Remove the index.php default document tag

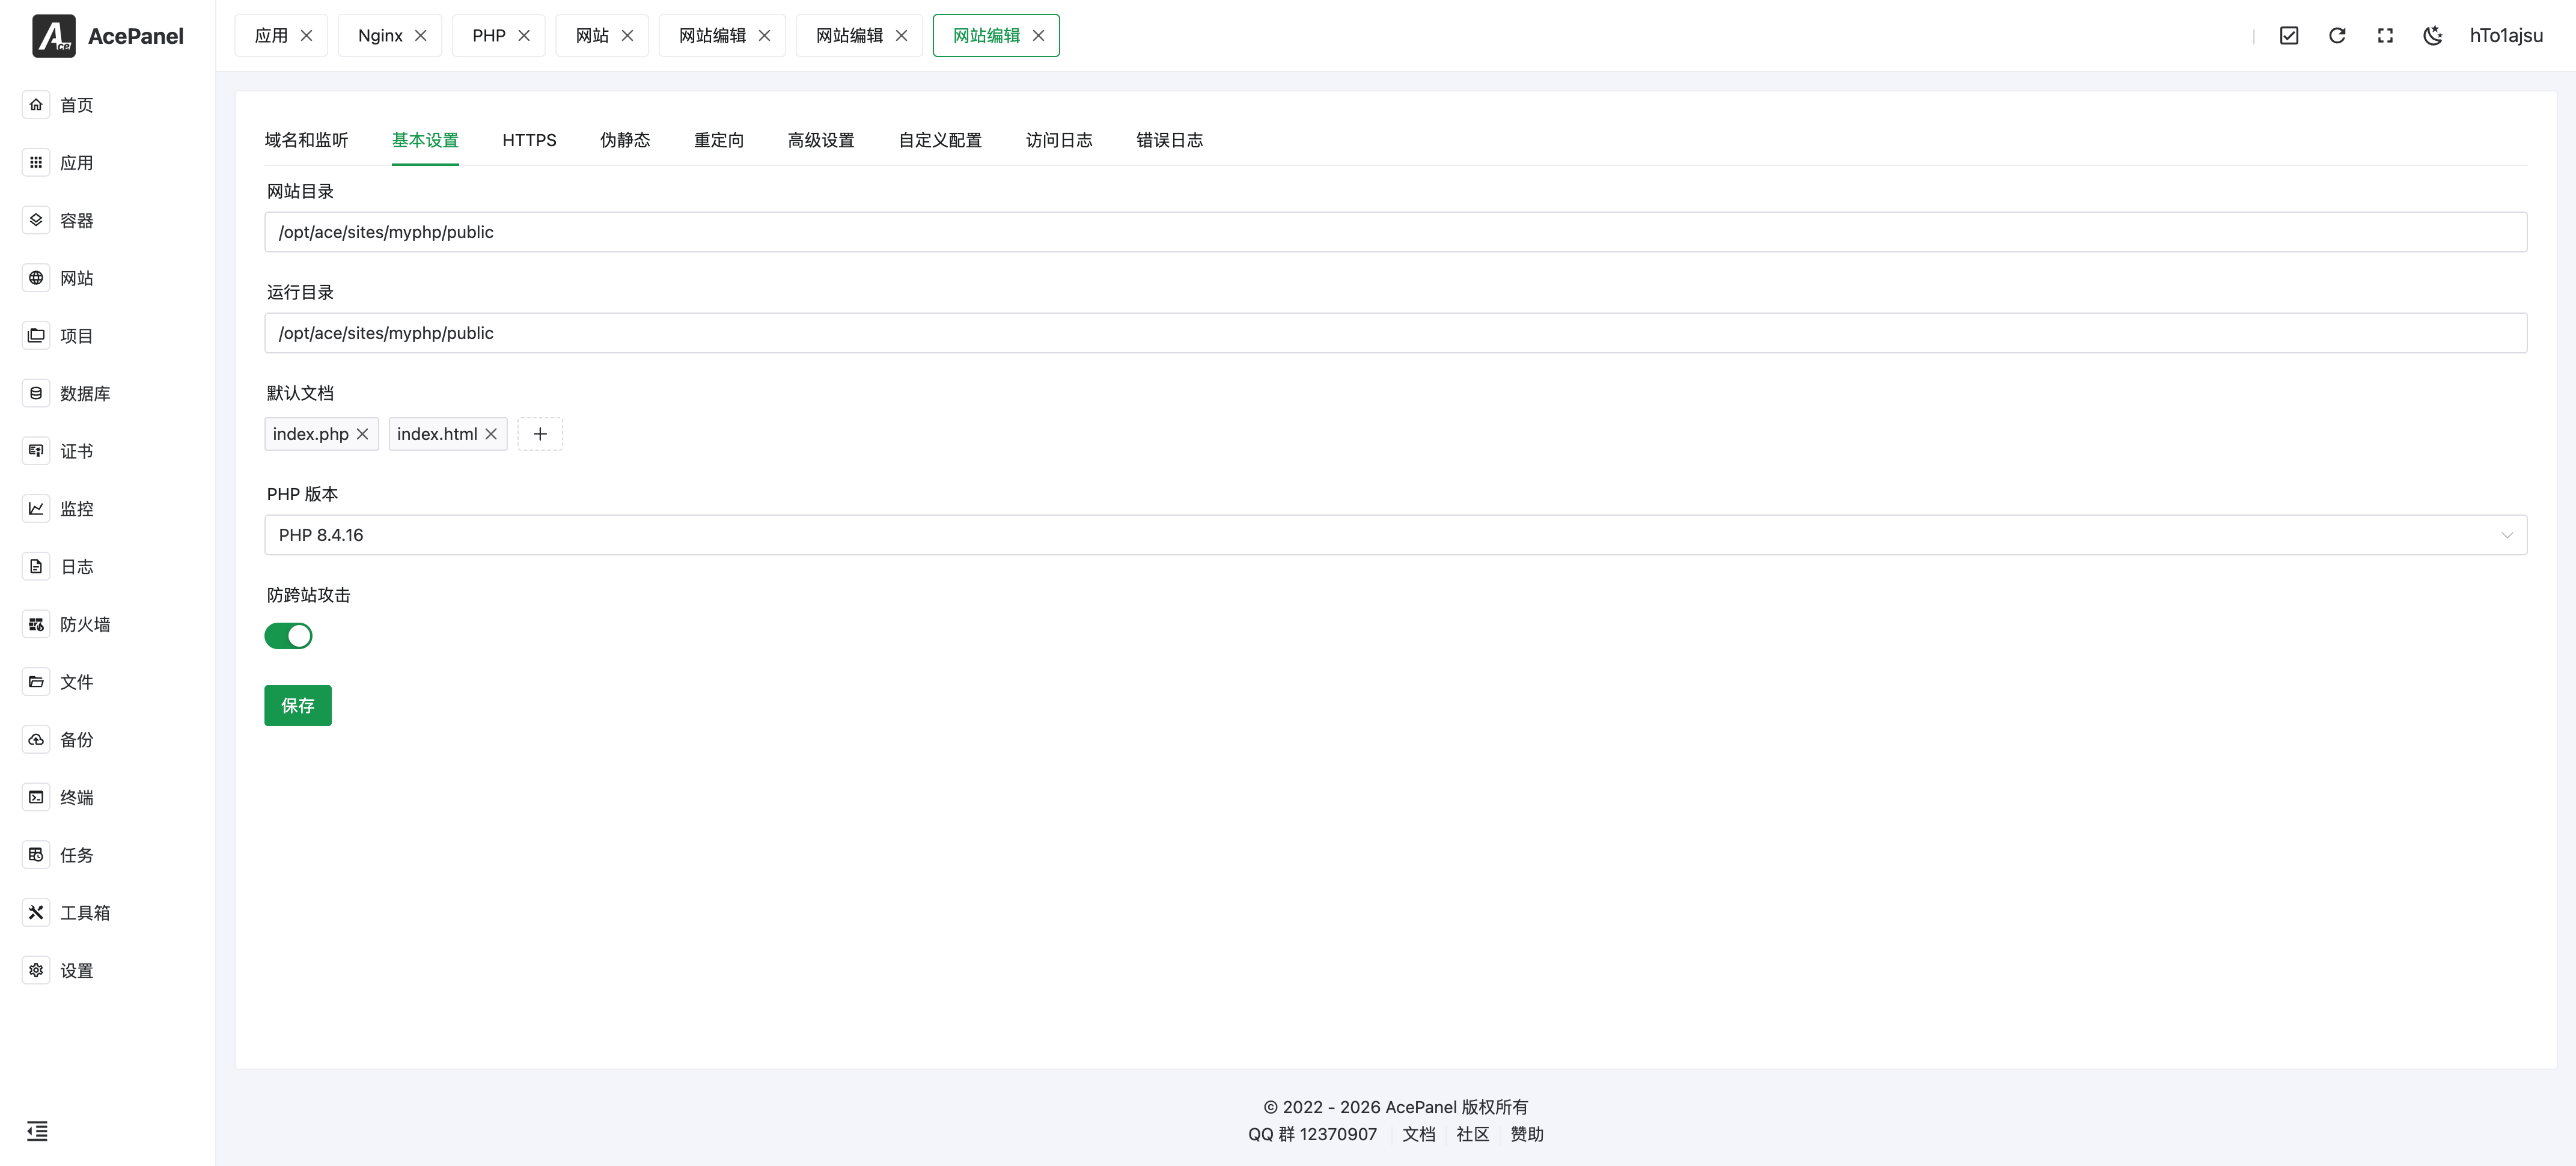tap(363, 434)
